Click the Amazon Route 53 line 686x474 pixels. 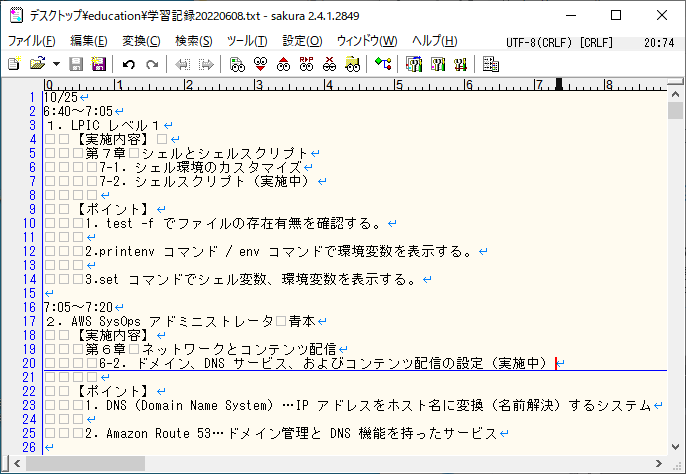[x=291, y=433]
